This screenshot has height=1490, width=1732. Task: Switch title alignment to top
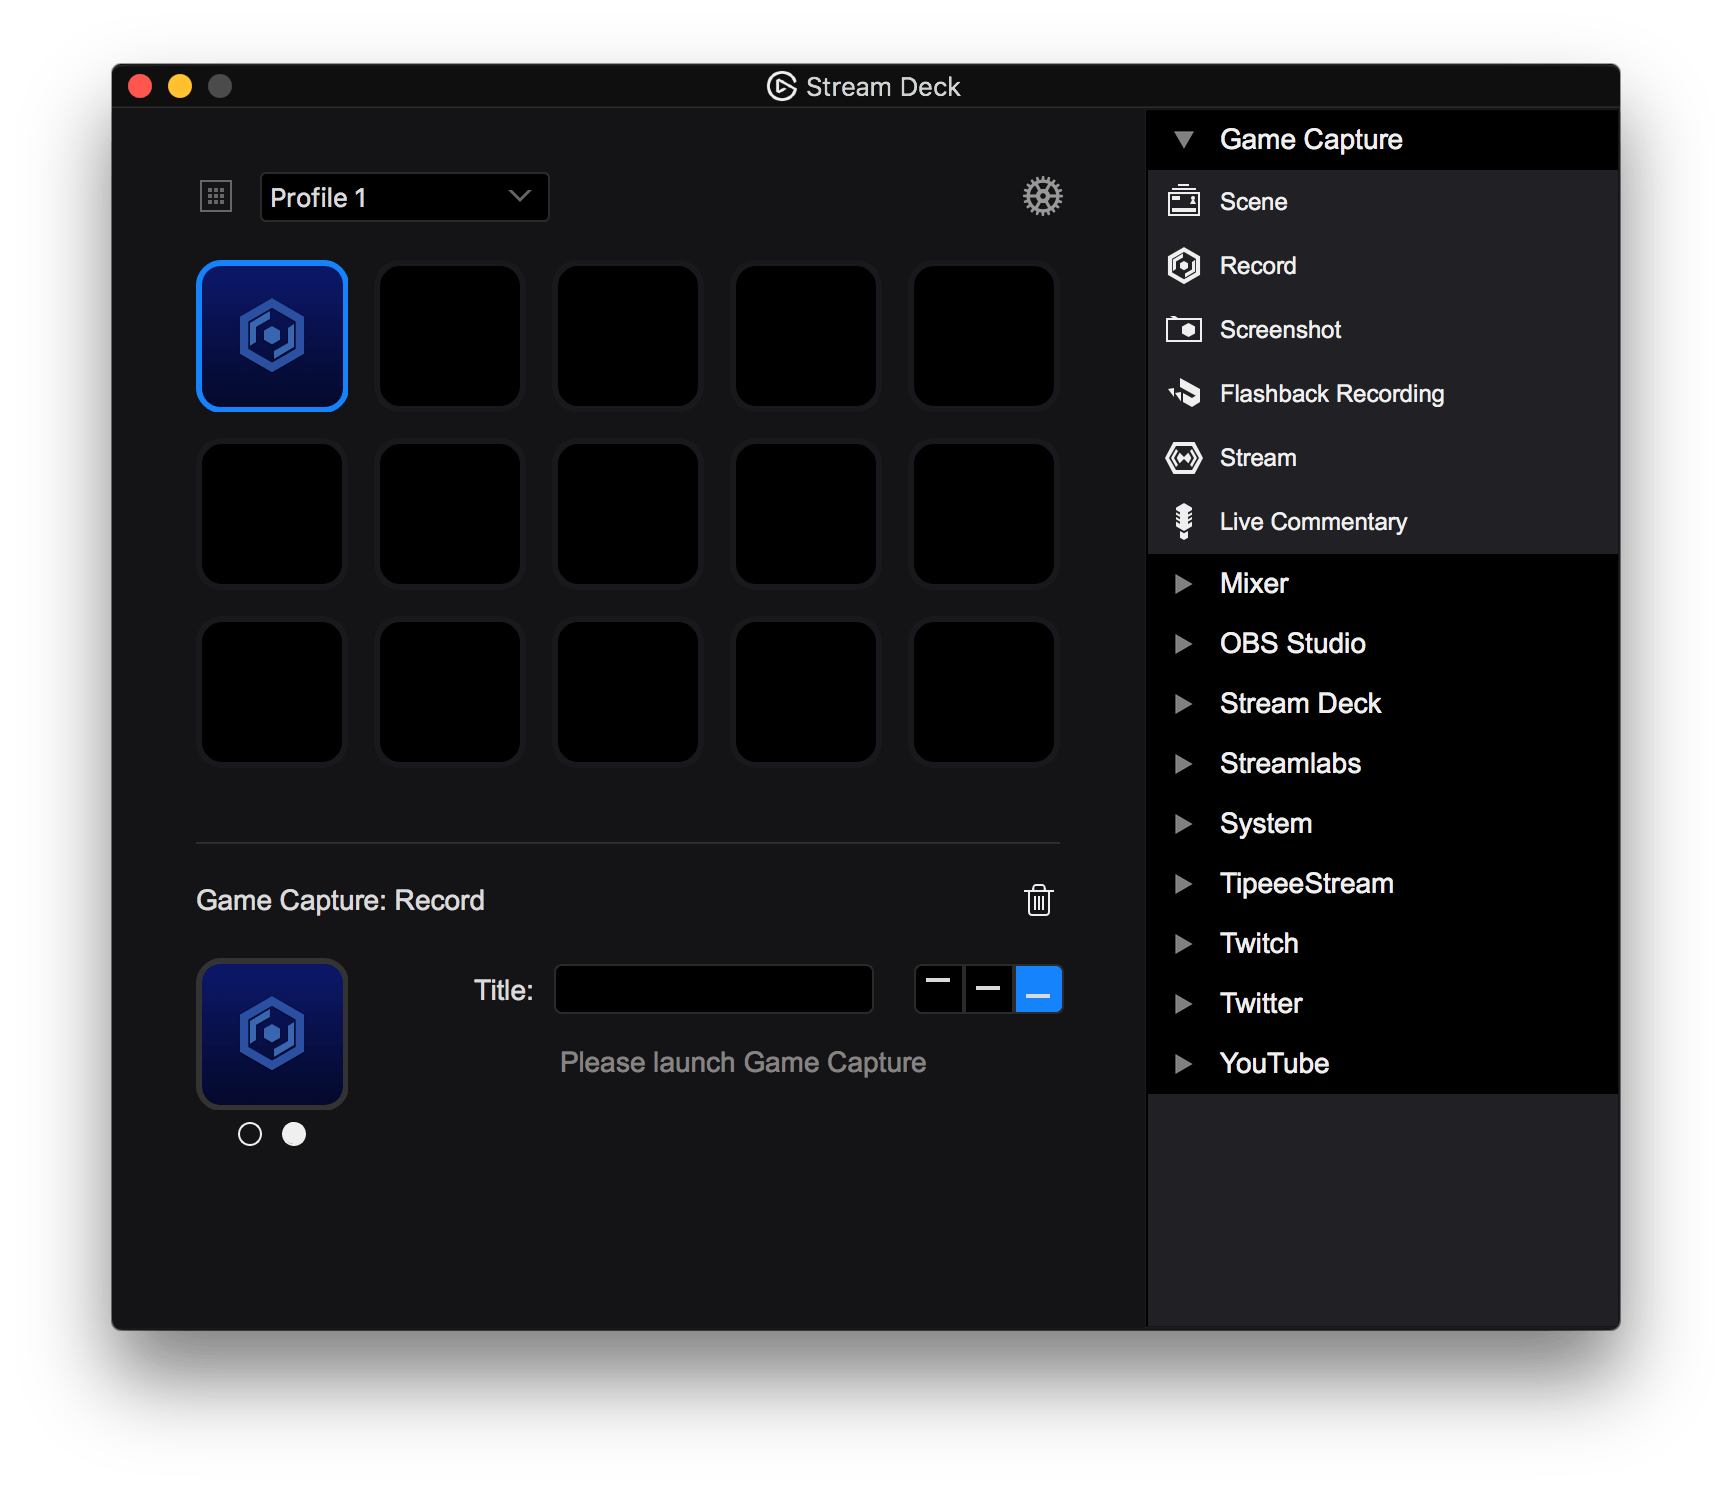(x=938, y=989)
